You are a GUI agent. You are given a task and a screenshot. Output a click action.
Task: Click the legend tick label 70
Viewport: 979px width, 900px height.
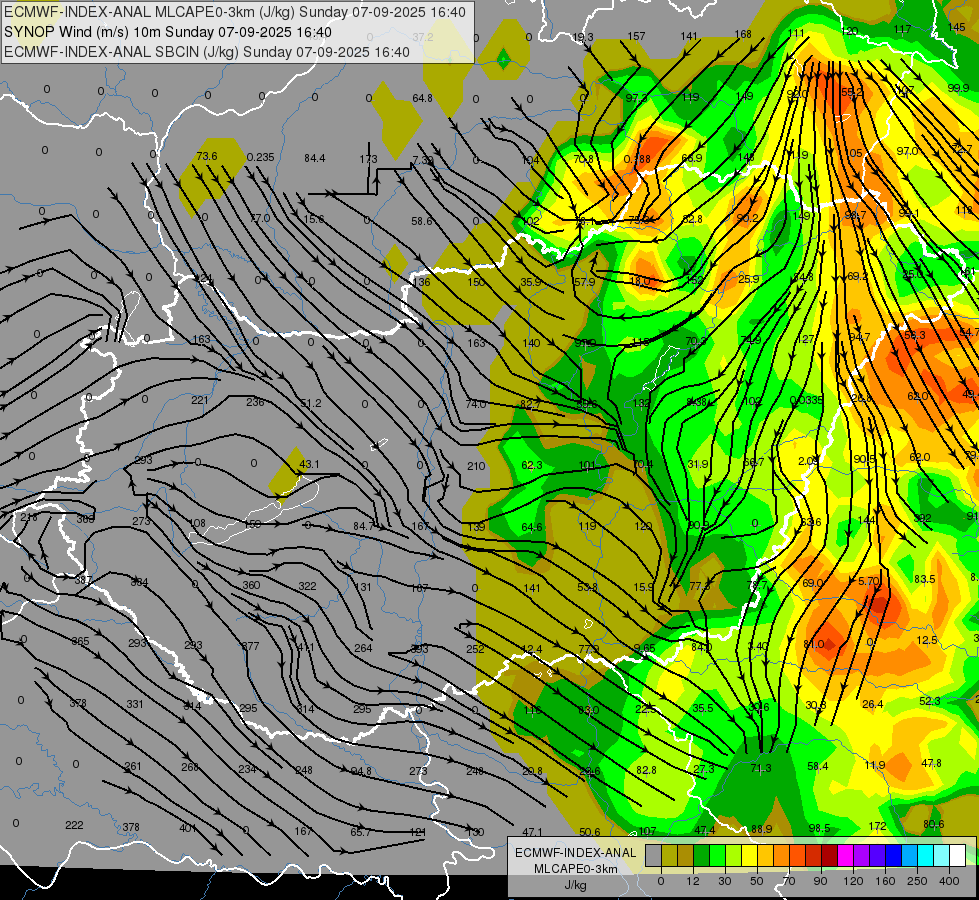789,881
